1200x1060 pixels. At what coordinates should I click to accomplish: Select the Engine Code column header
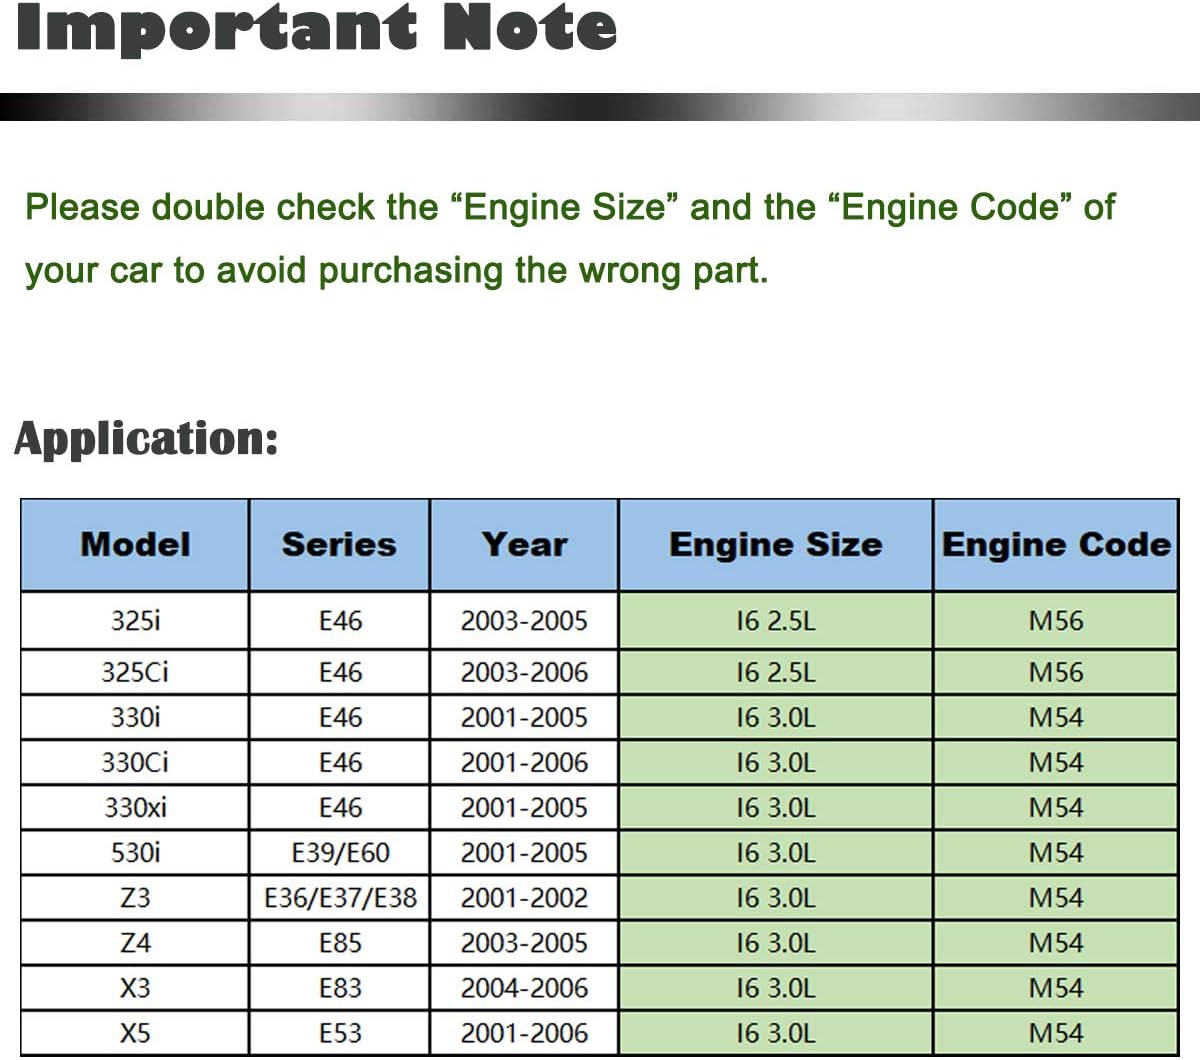[x=1055, y=545]
